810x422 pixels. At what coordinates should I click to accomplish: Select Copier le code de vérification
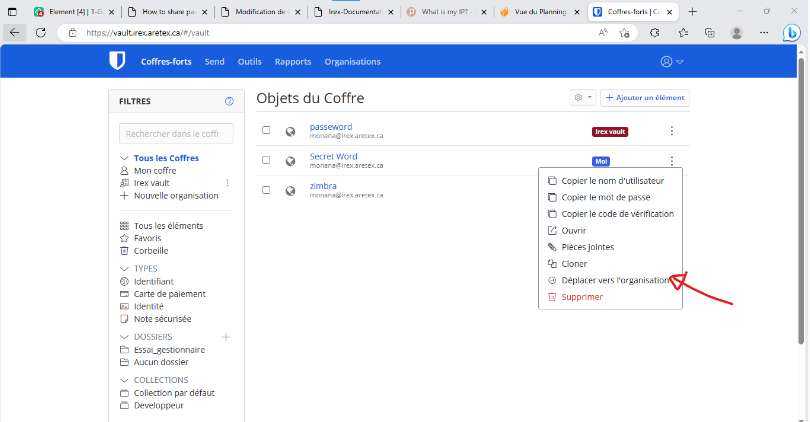(610, 214)
